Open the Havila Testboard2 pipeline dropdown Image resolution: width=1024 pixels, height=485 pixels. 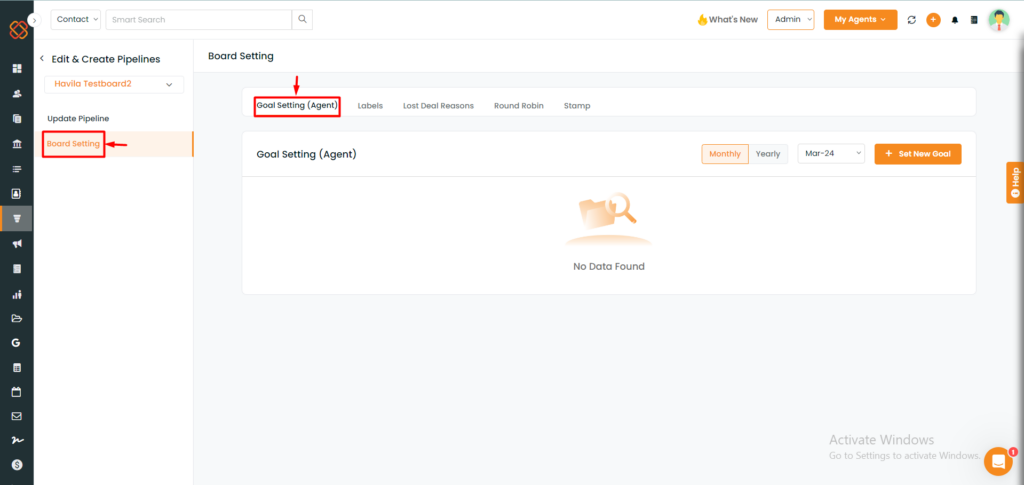114,84
